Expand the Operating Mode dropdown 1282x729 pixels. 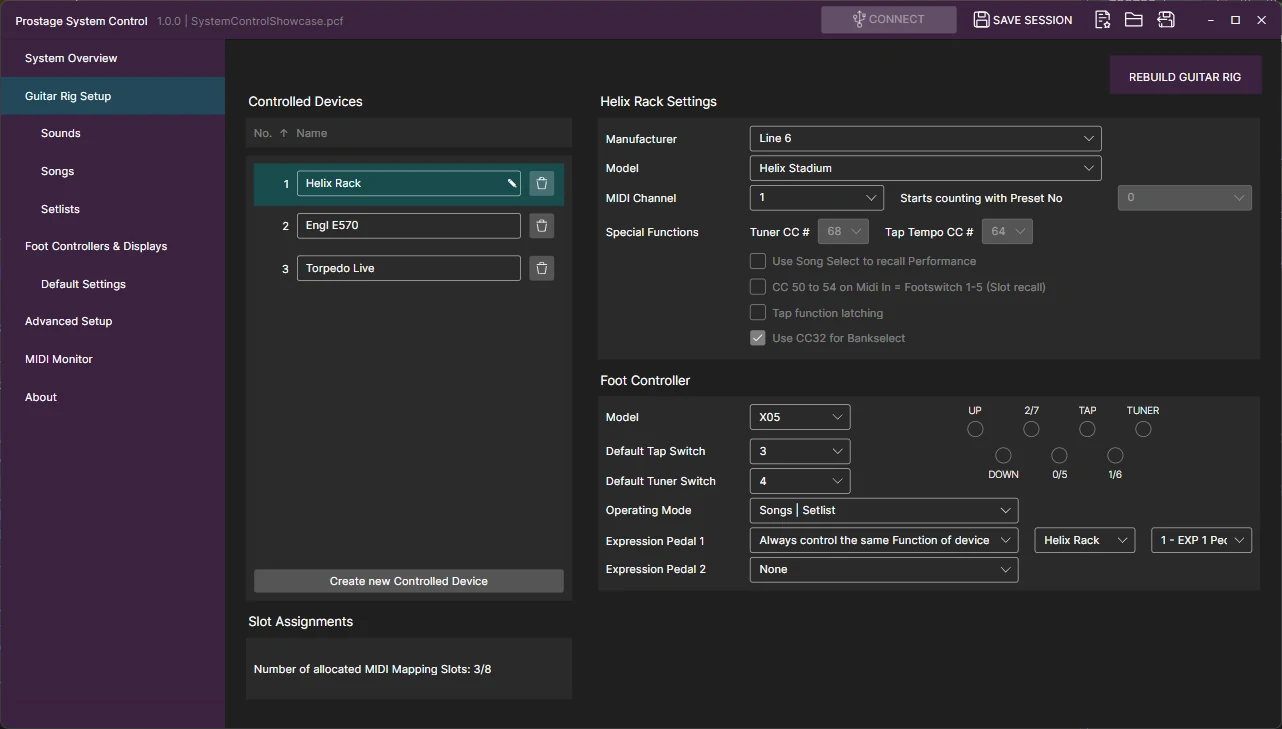tap(884, 510)
